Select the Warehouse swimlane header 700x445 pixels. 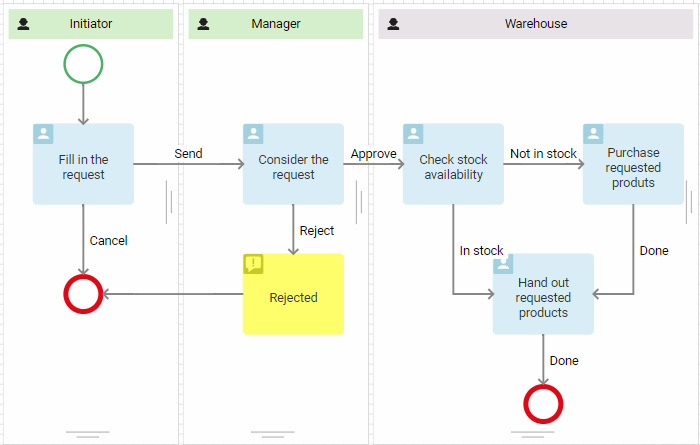536,24
